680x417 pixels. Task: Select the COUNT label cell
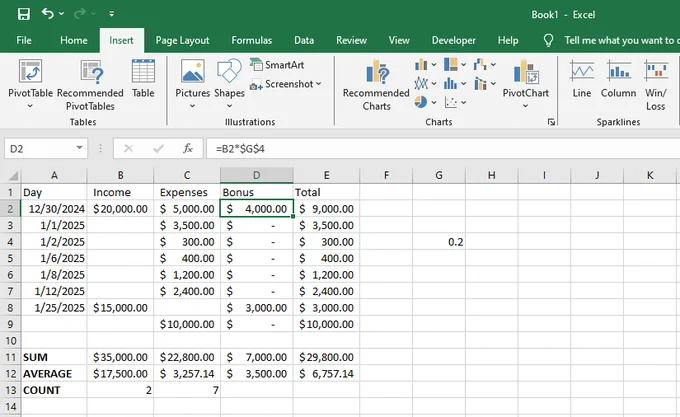(x=54, y=390)
